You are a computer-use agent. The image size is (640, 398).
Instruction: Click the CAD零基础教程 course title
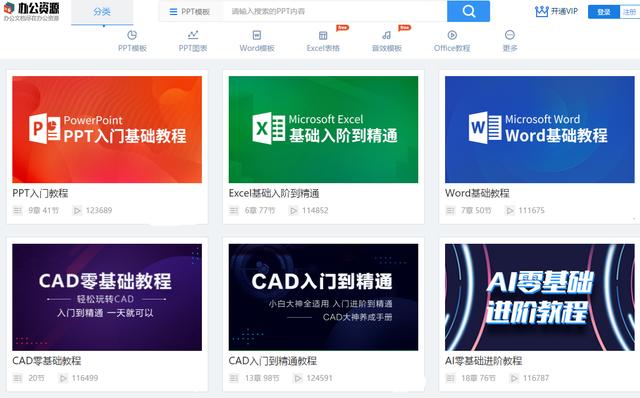[x=47, y=361]
